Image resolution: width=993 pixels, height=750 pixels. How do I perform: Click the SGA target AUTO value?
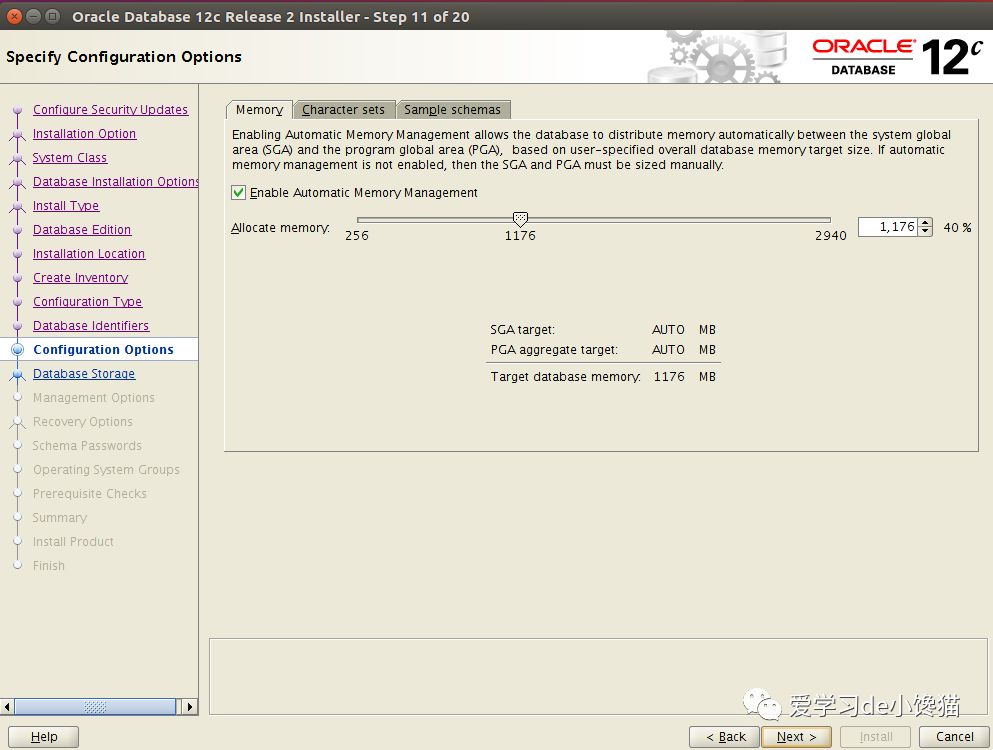click(668, 330)
